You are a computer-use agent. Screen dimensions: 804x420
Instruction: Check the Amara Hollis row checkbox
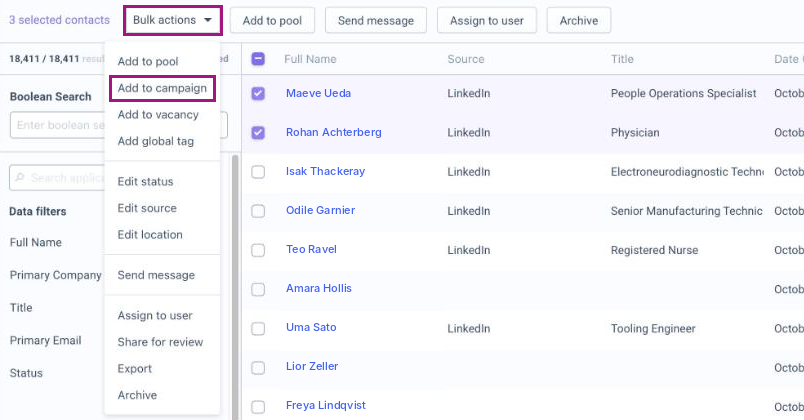tap(258, 289)
